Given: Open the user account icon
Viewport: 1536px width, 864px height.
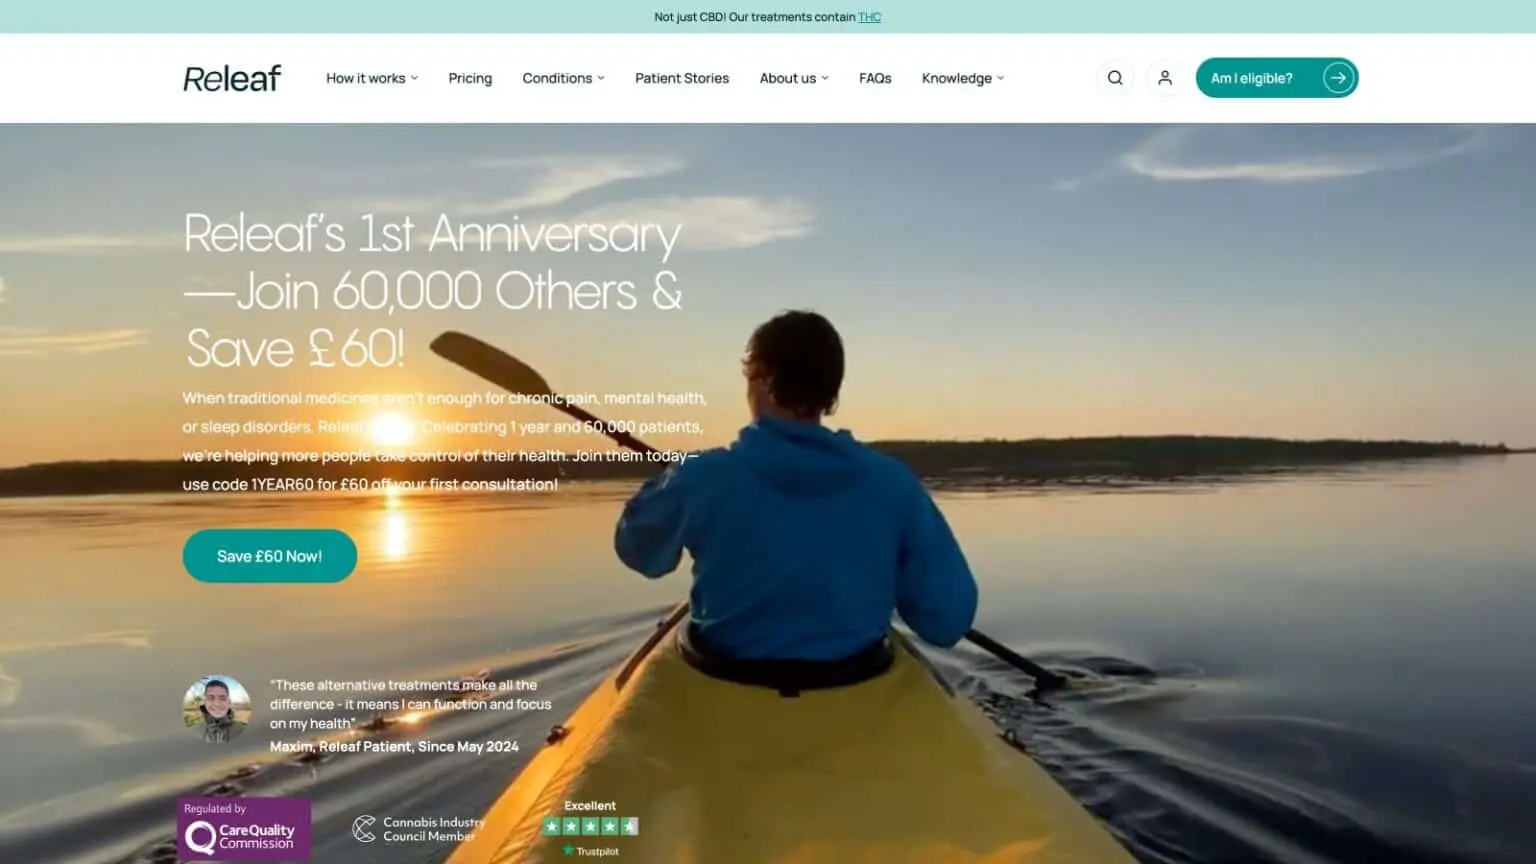Looking at the screenshot, I should (1165, 78).
